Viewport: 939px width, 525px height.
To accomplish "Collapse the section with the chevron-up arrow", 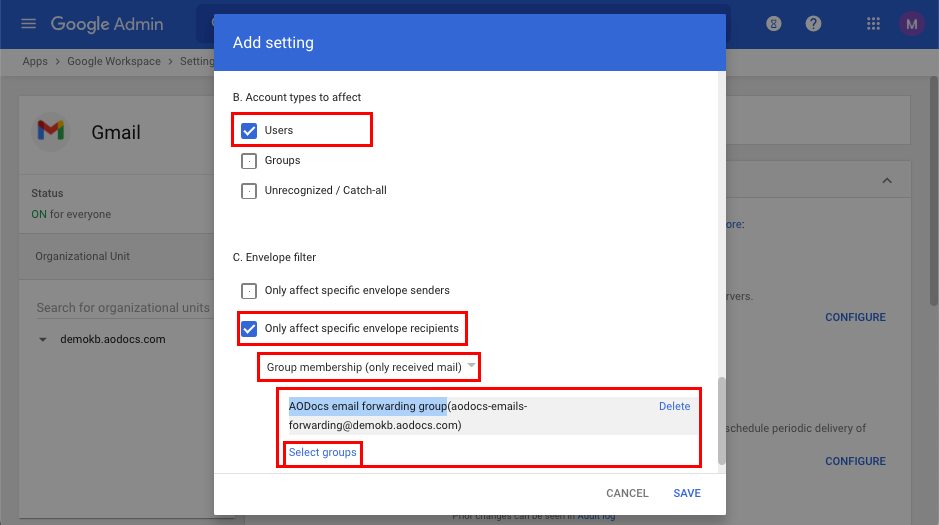I will 887,181.
